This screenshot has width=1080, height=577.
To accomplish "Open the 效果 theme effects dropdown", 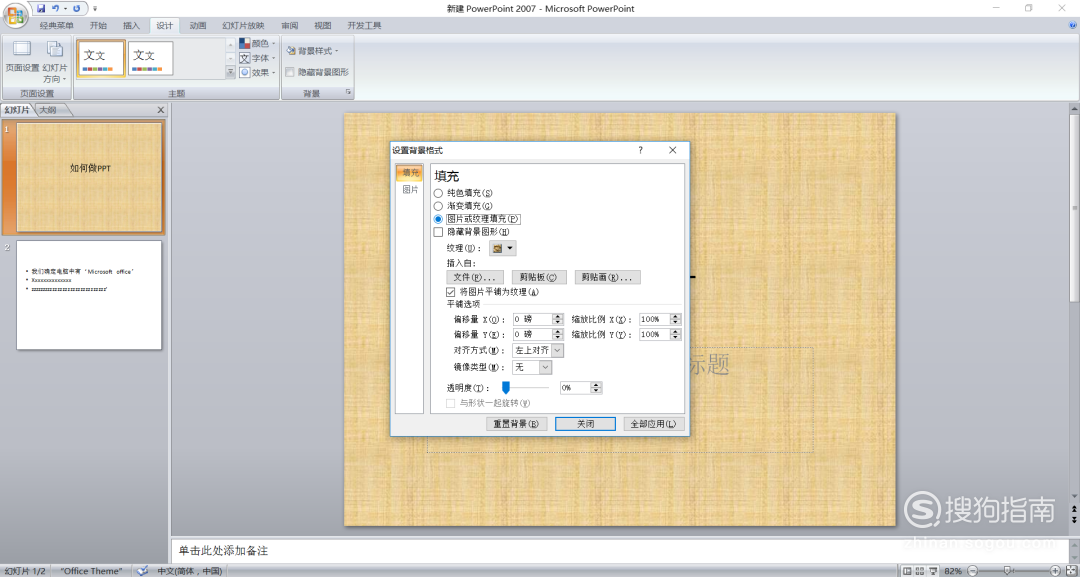I will click(257, 72).
